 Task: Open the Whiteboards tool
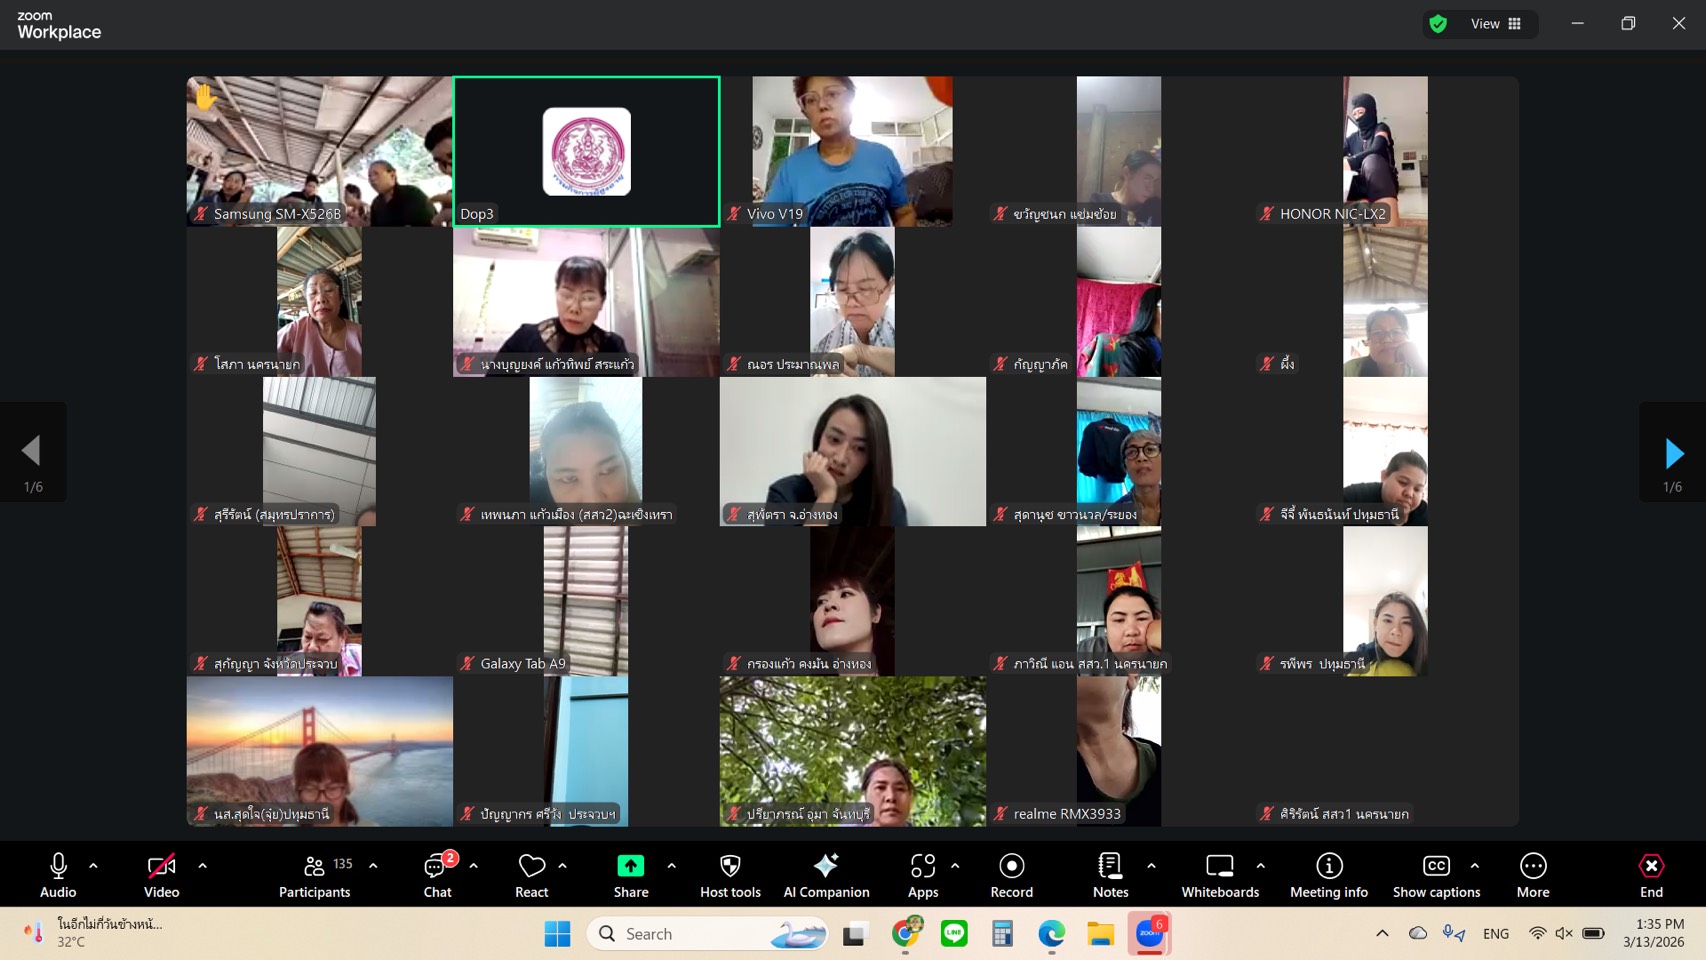[1219, 874]
